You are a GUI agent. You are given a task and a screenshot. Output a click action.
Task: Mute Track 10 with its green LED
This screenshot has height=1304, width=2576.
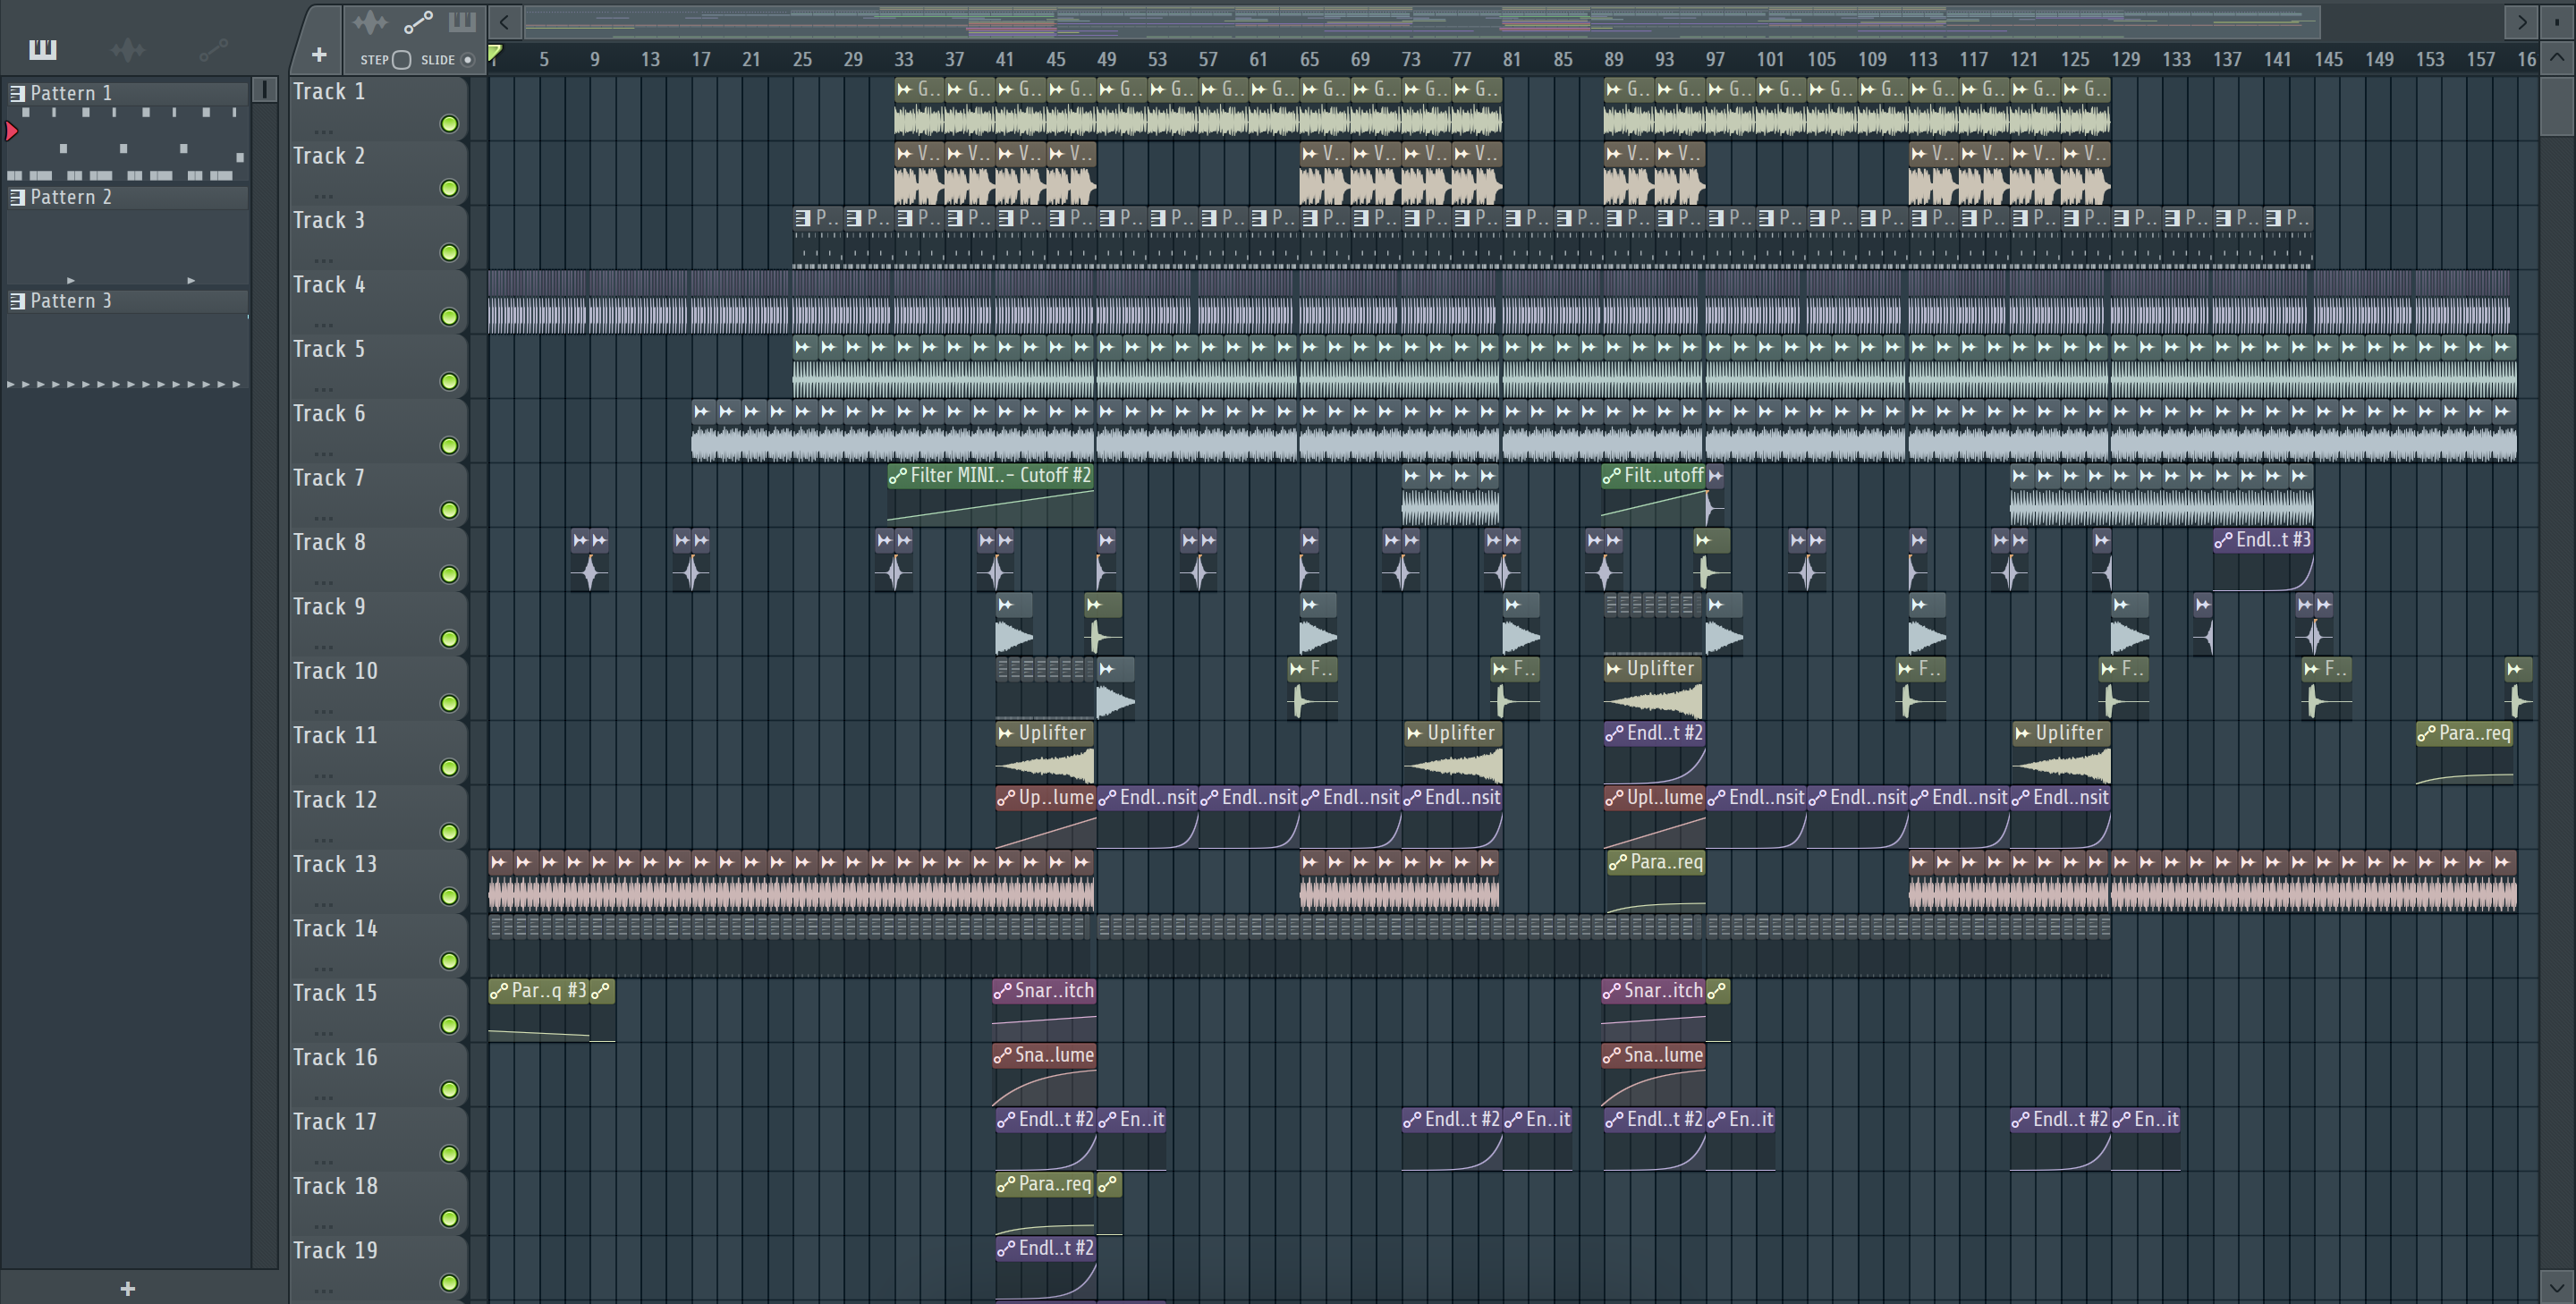coord(449,703)
